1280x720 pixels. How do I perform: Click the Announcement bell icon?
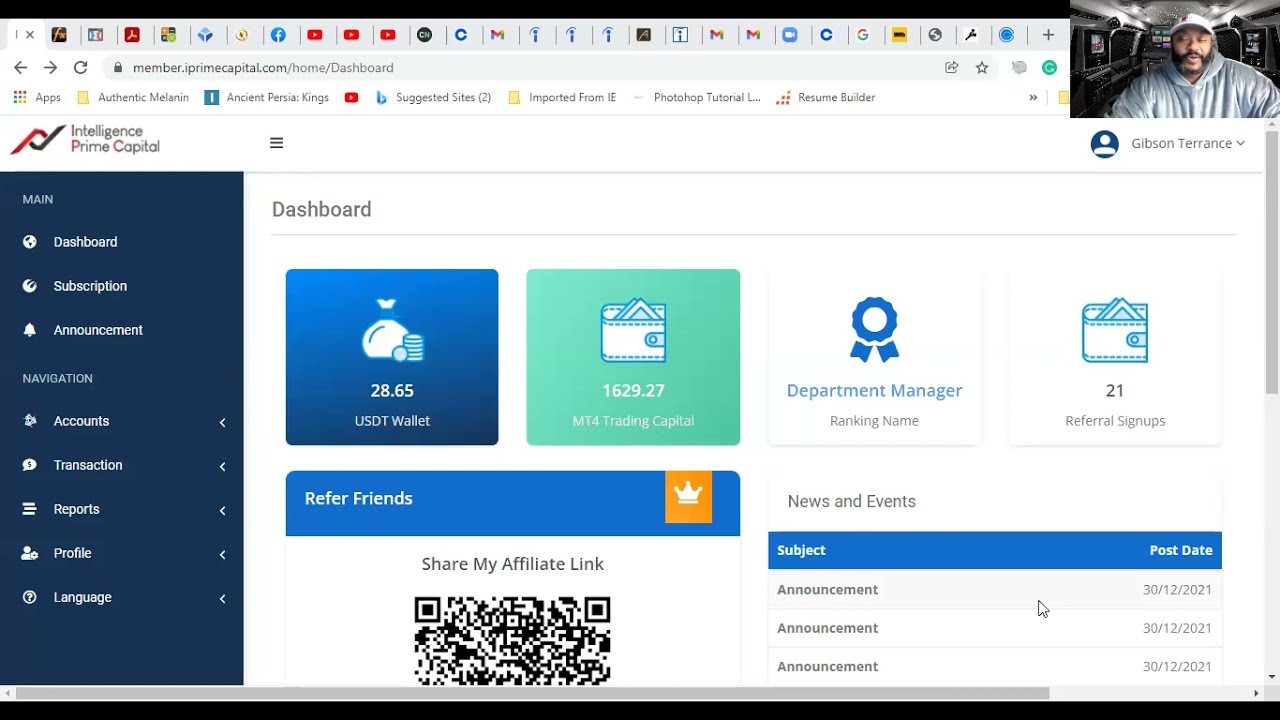30,330
